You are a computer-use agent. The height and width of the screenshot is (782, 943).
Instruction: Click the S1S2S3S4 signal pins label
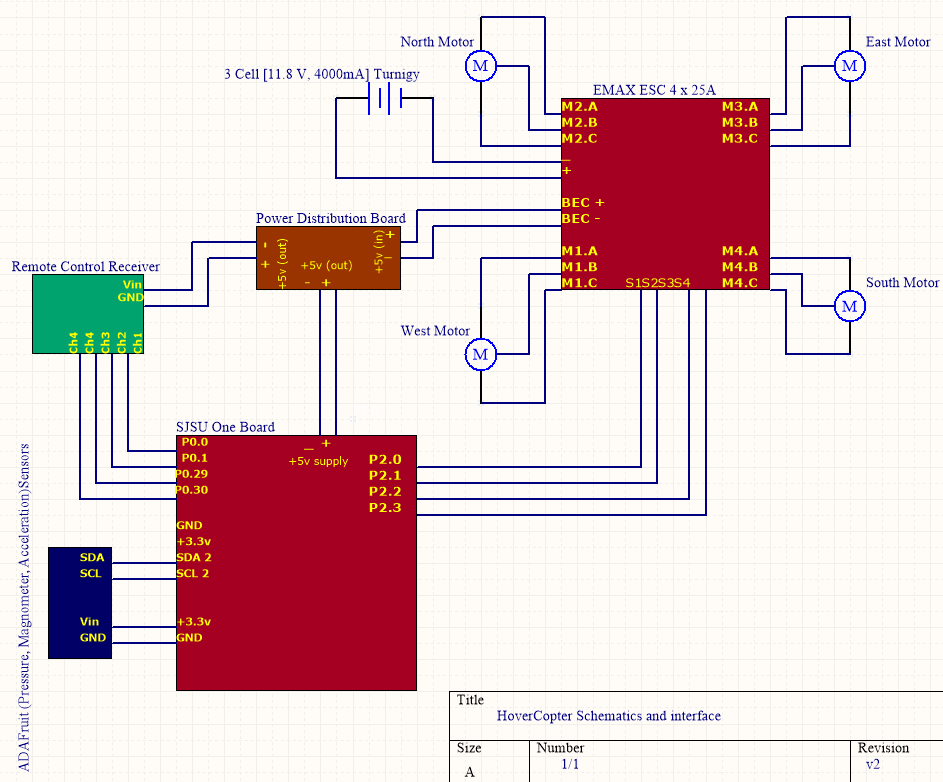tap(657, 283)
